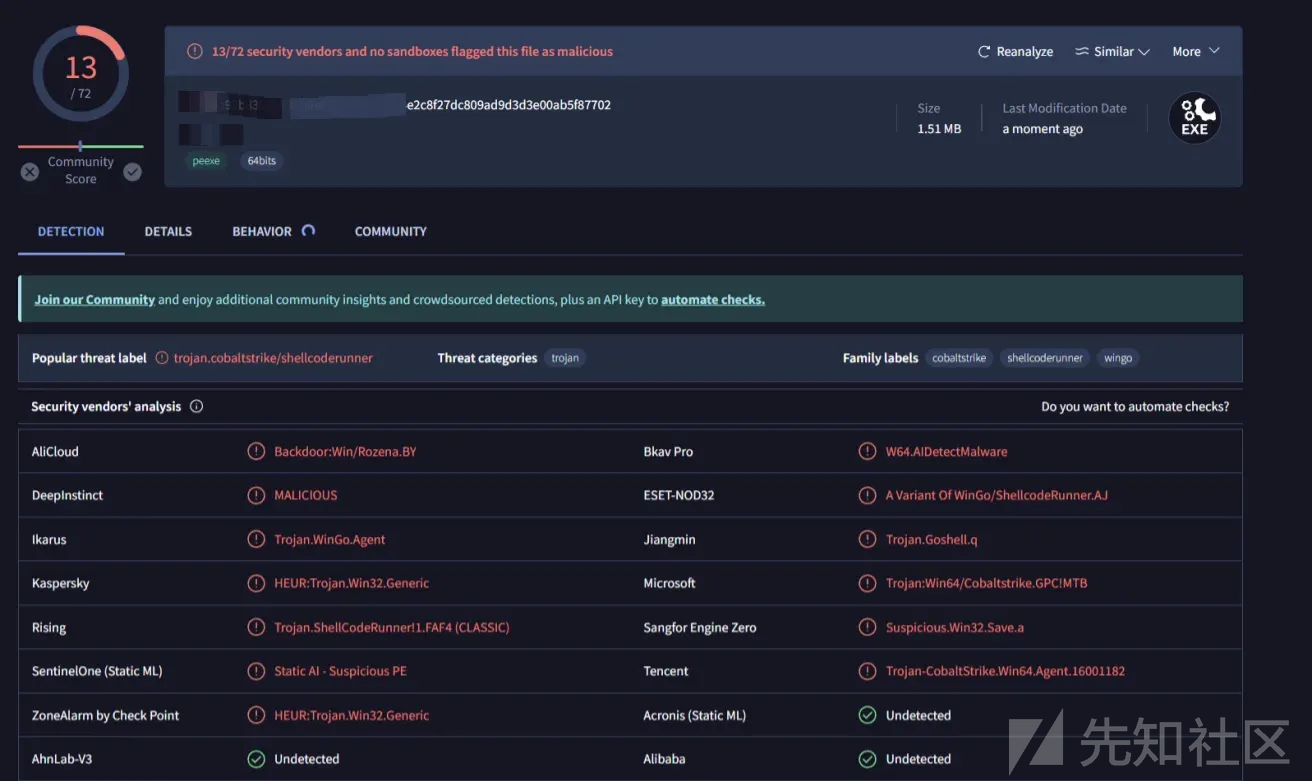This screenshot has width=1312, height=781.
Task: Select the wingo family label tag
Action: [1118, 358]
